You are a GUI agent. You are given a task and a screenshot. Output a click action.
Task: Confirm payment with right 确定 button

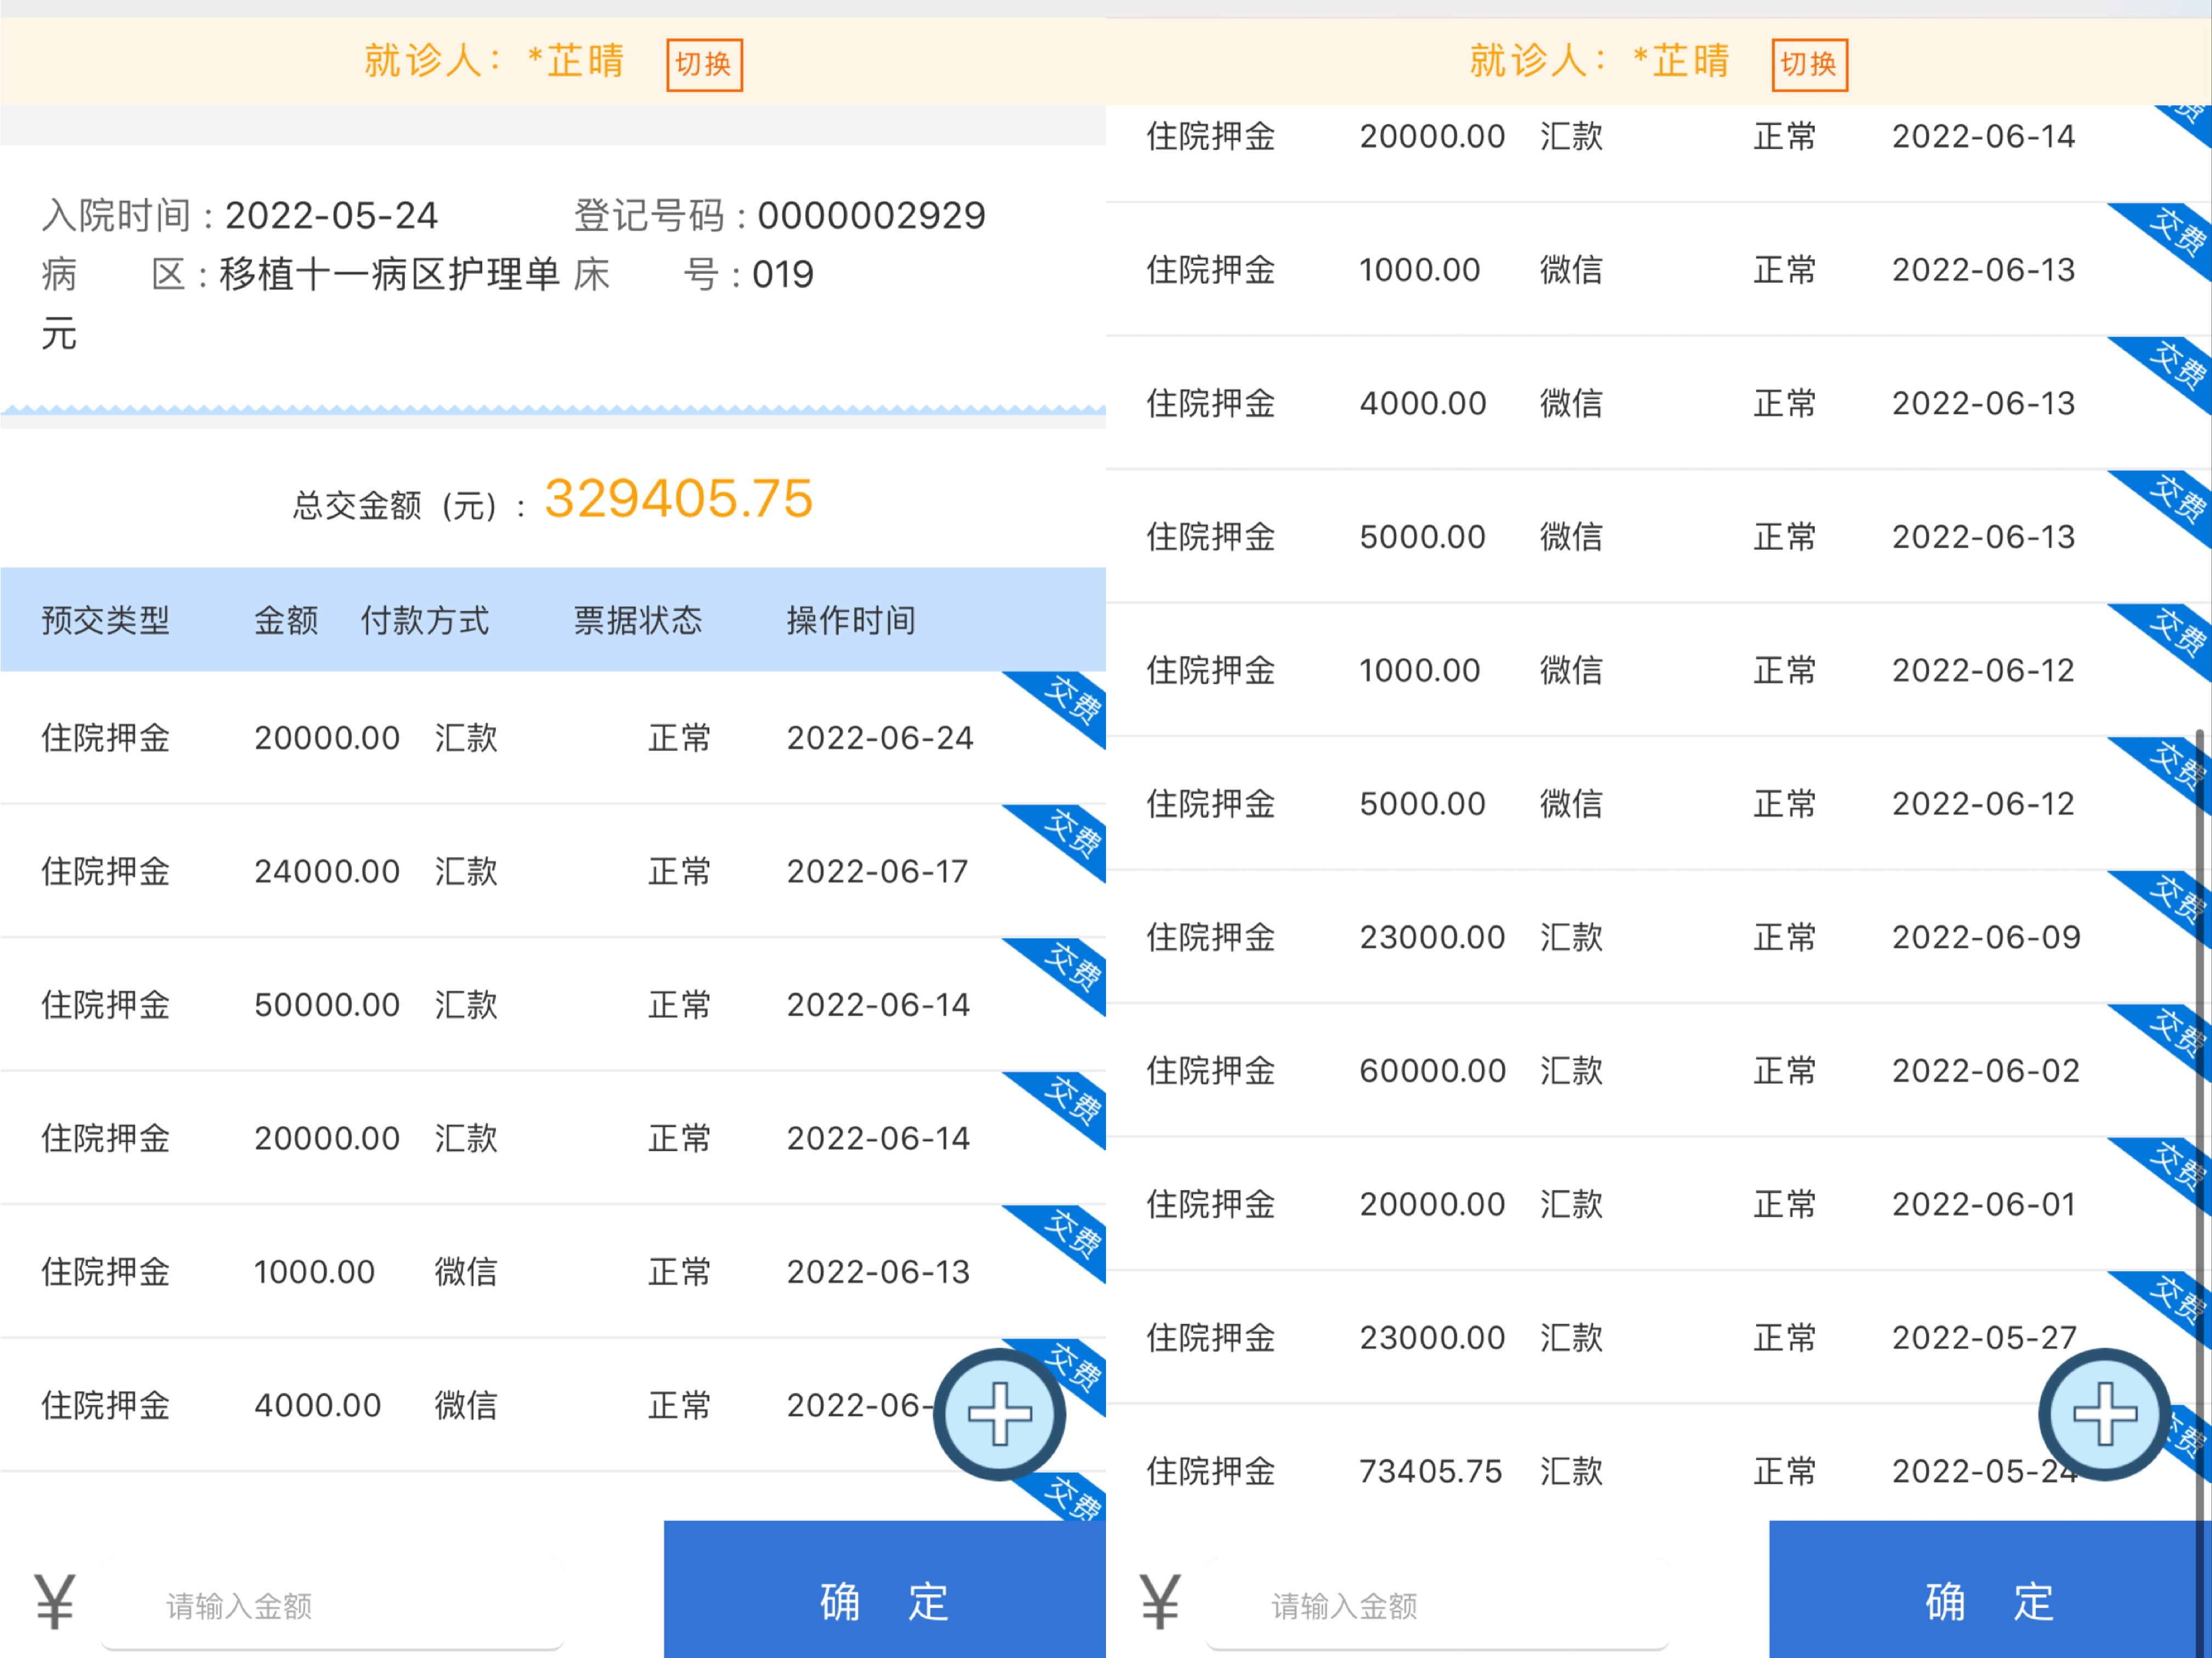coord(1990,1590)
